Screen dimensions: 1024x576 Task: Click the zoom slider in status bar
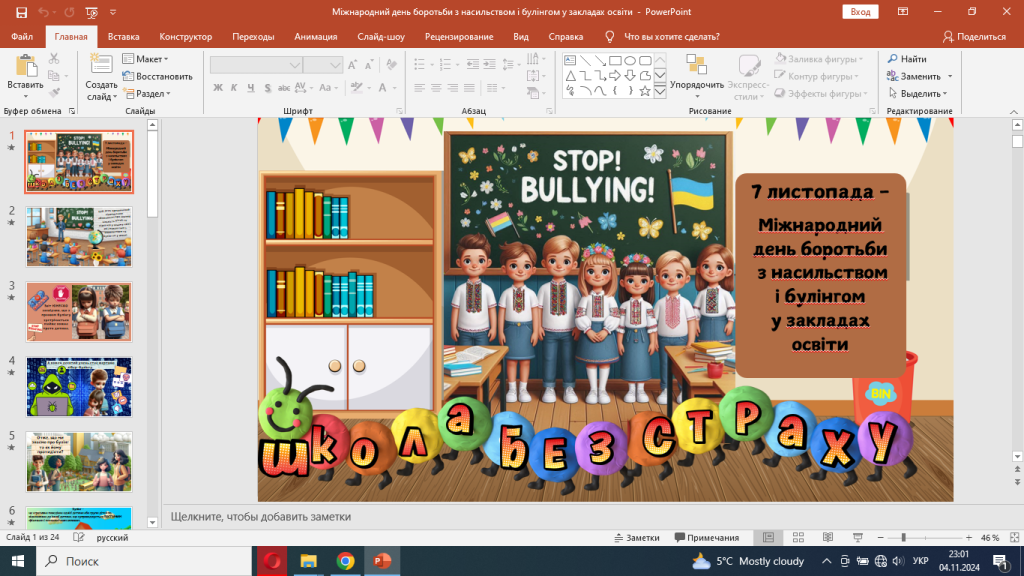tap(903, 537)
